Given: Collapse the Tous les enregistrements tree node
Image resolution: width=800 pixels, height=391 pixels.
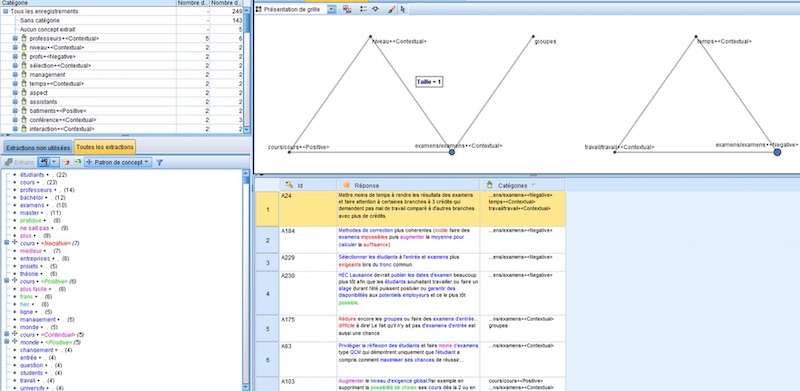Looking at the screenshot, I should pyautogui.click(x=6, y=11).
